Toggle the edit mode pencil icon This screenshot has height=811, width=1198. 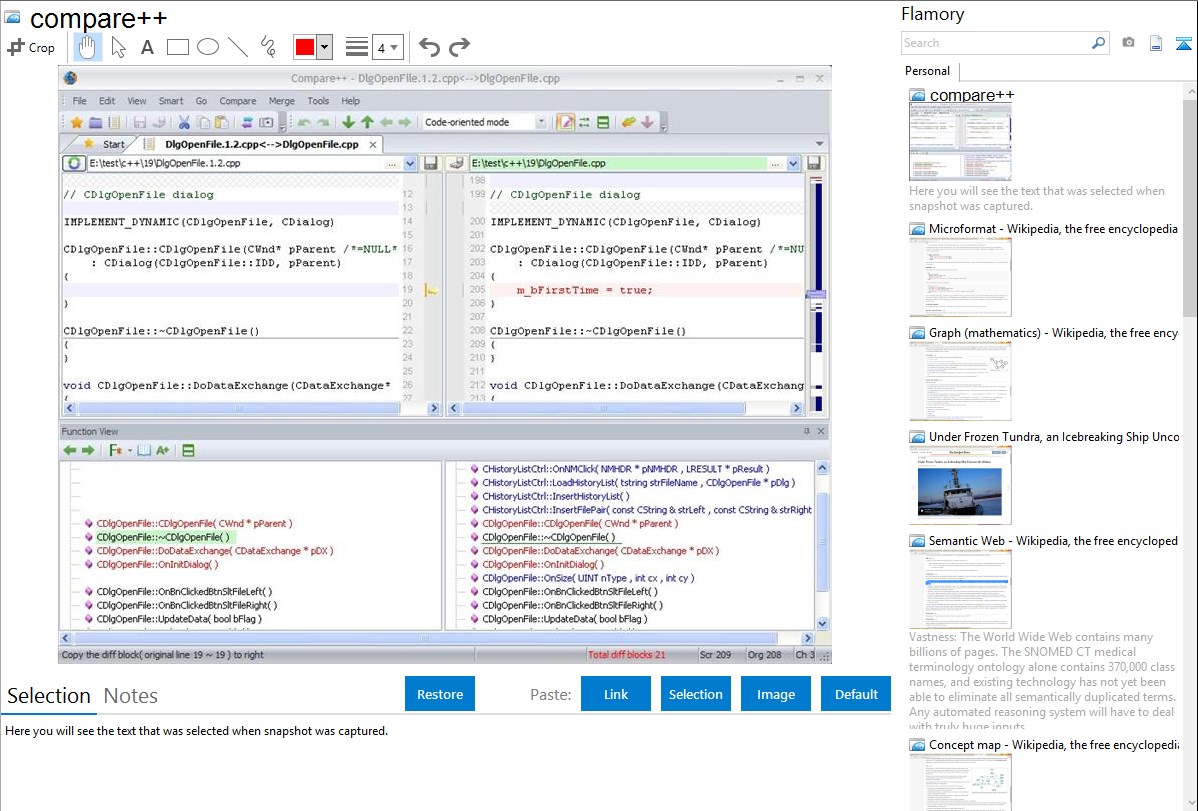click(565, 122)
